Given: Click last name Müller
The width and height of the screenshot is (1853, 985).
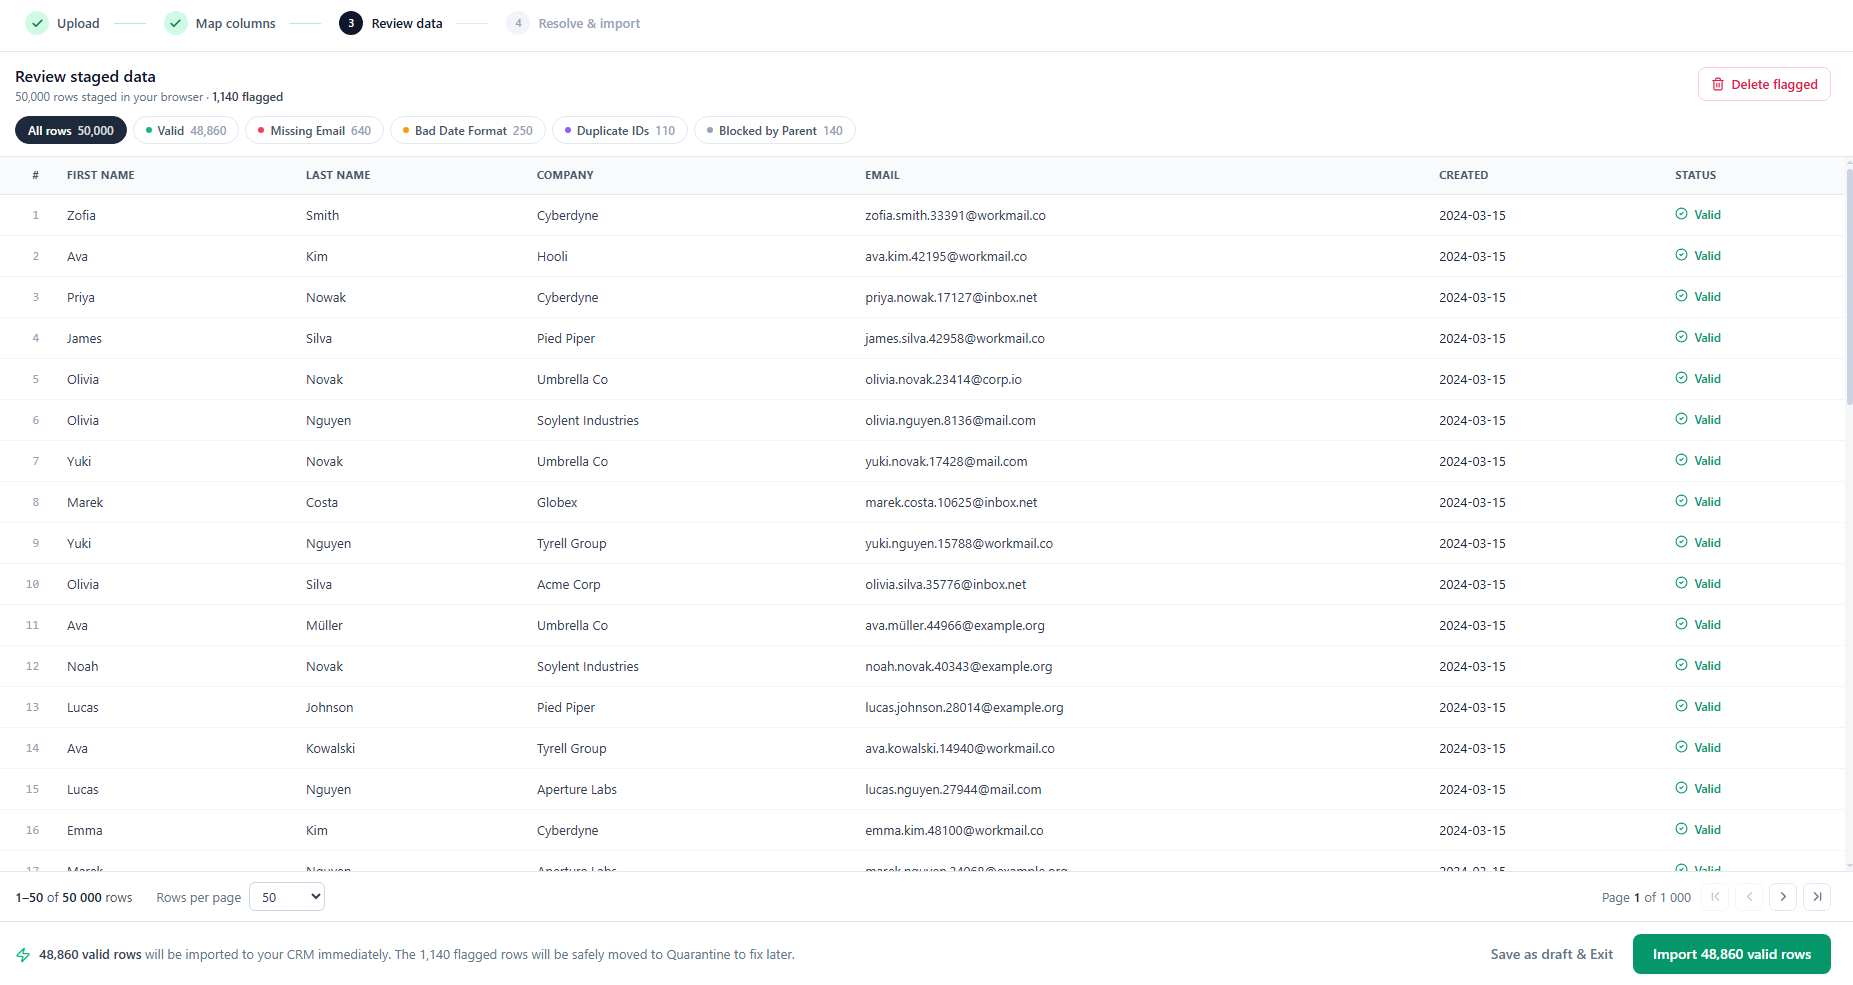Looking at the screenshot, I should (x=324, y=625).
